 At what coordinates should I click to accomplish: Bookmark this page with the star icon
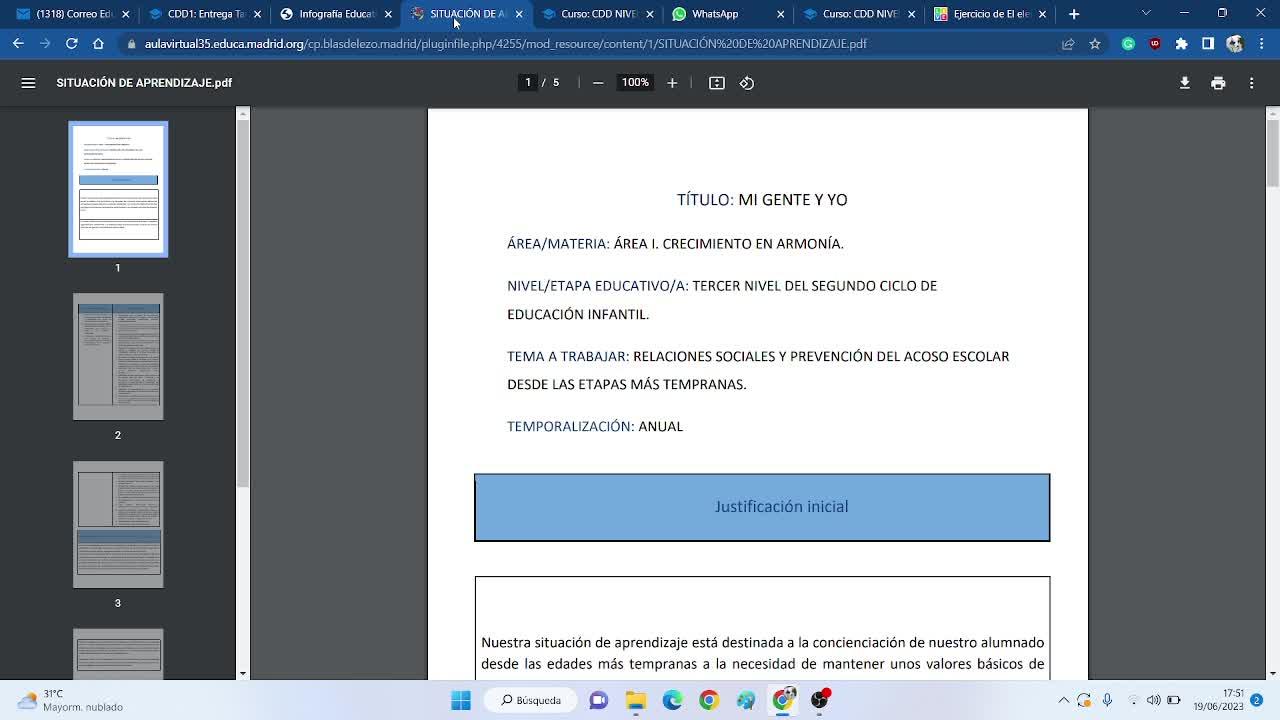1095,44
